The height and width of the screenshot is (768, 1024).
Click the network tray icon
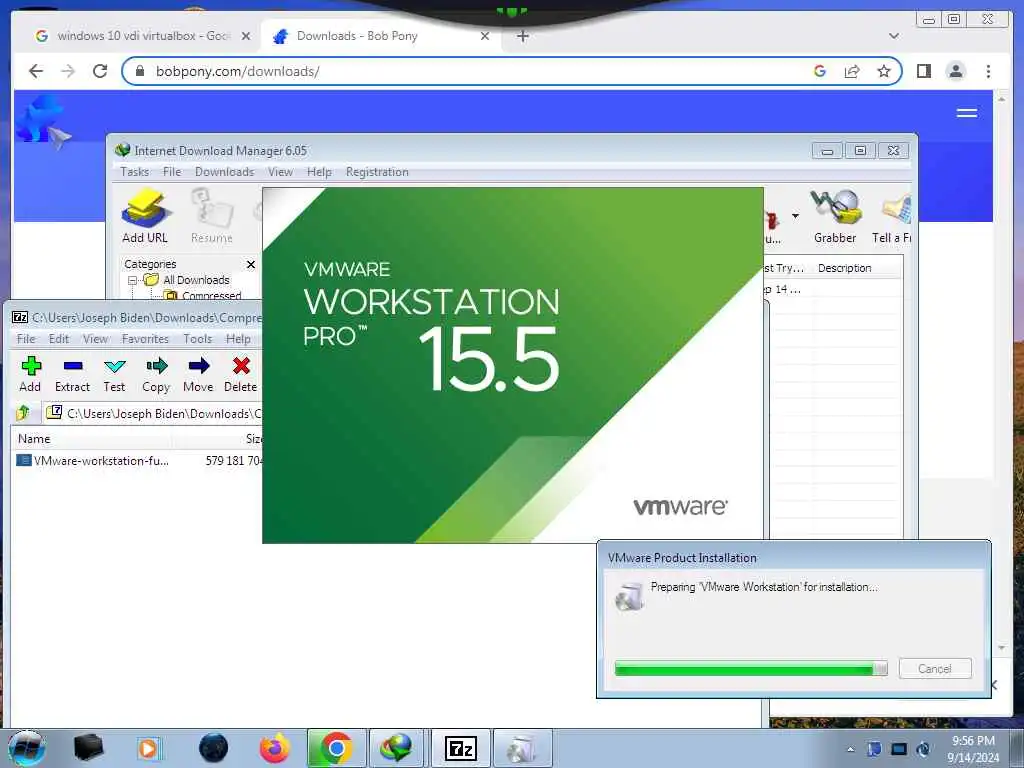(x=899, y=749)
